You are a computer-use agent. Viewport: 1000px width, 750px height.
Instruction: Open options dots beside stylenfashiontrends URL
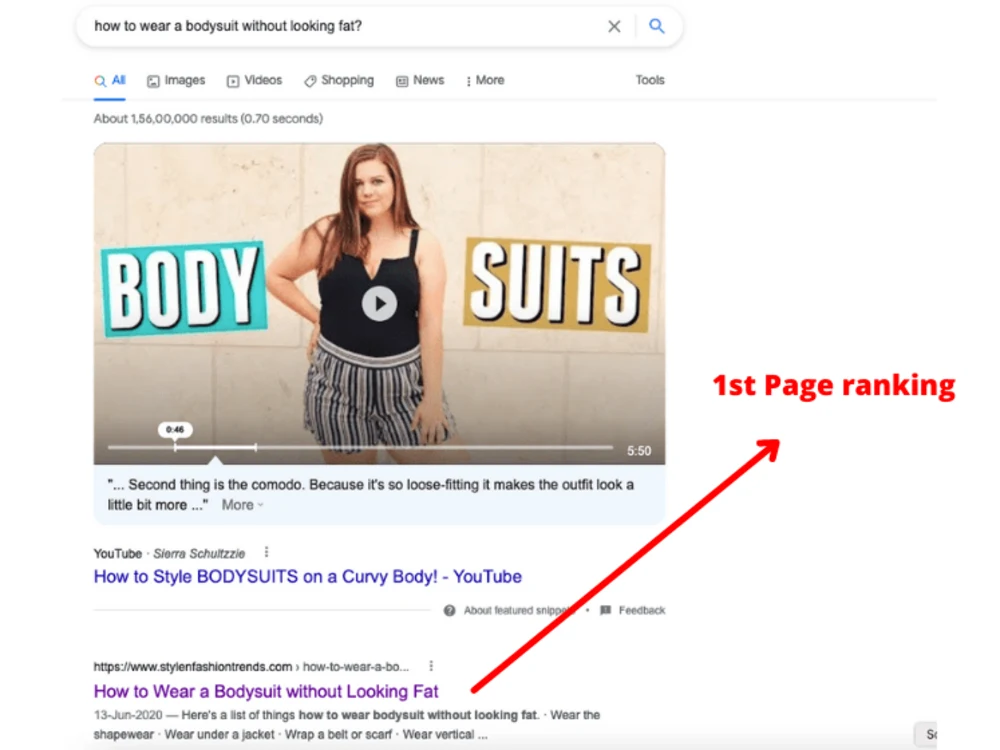tap(431, 666)
